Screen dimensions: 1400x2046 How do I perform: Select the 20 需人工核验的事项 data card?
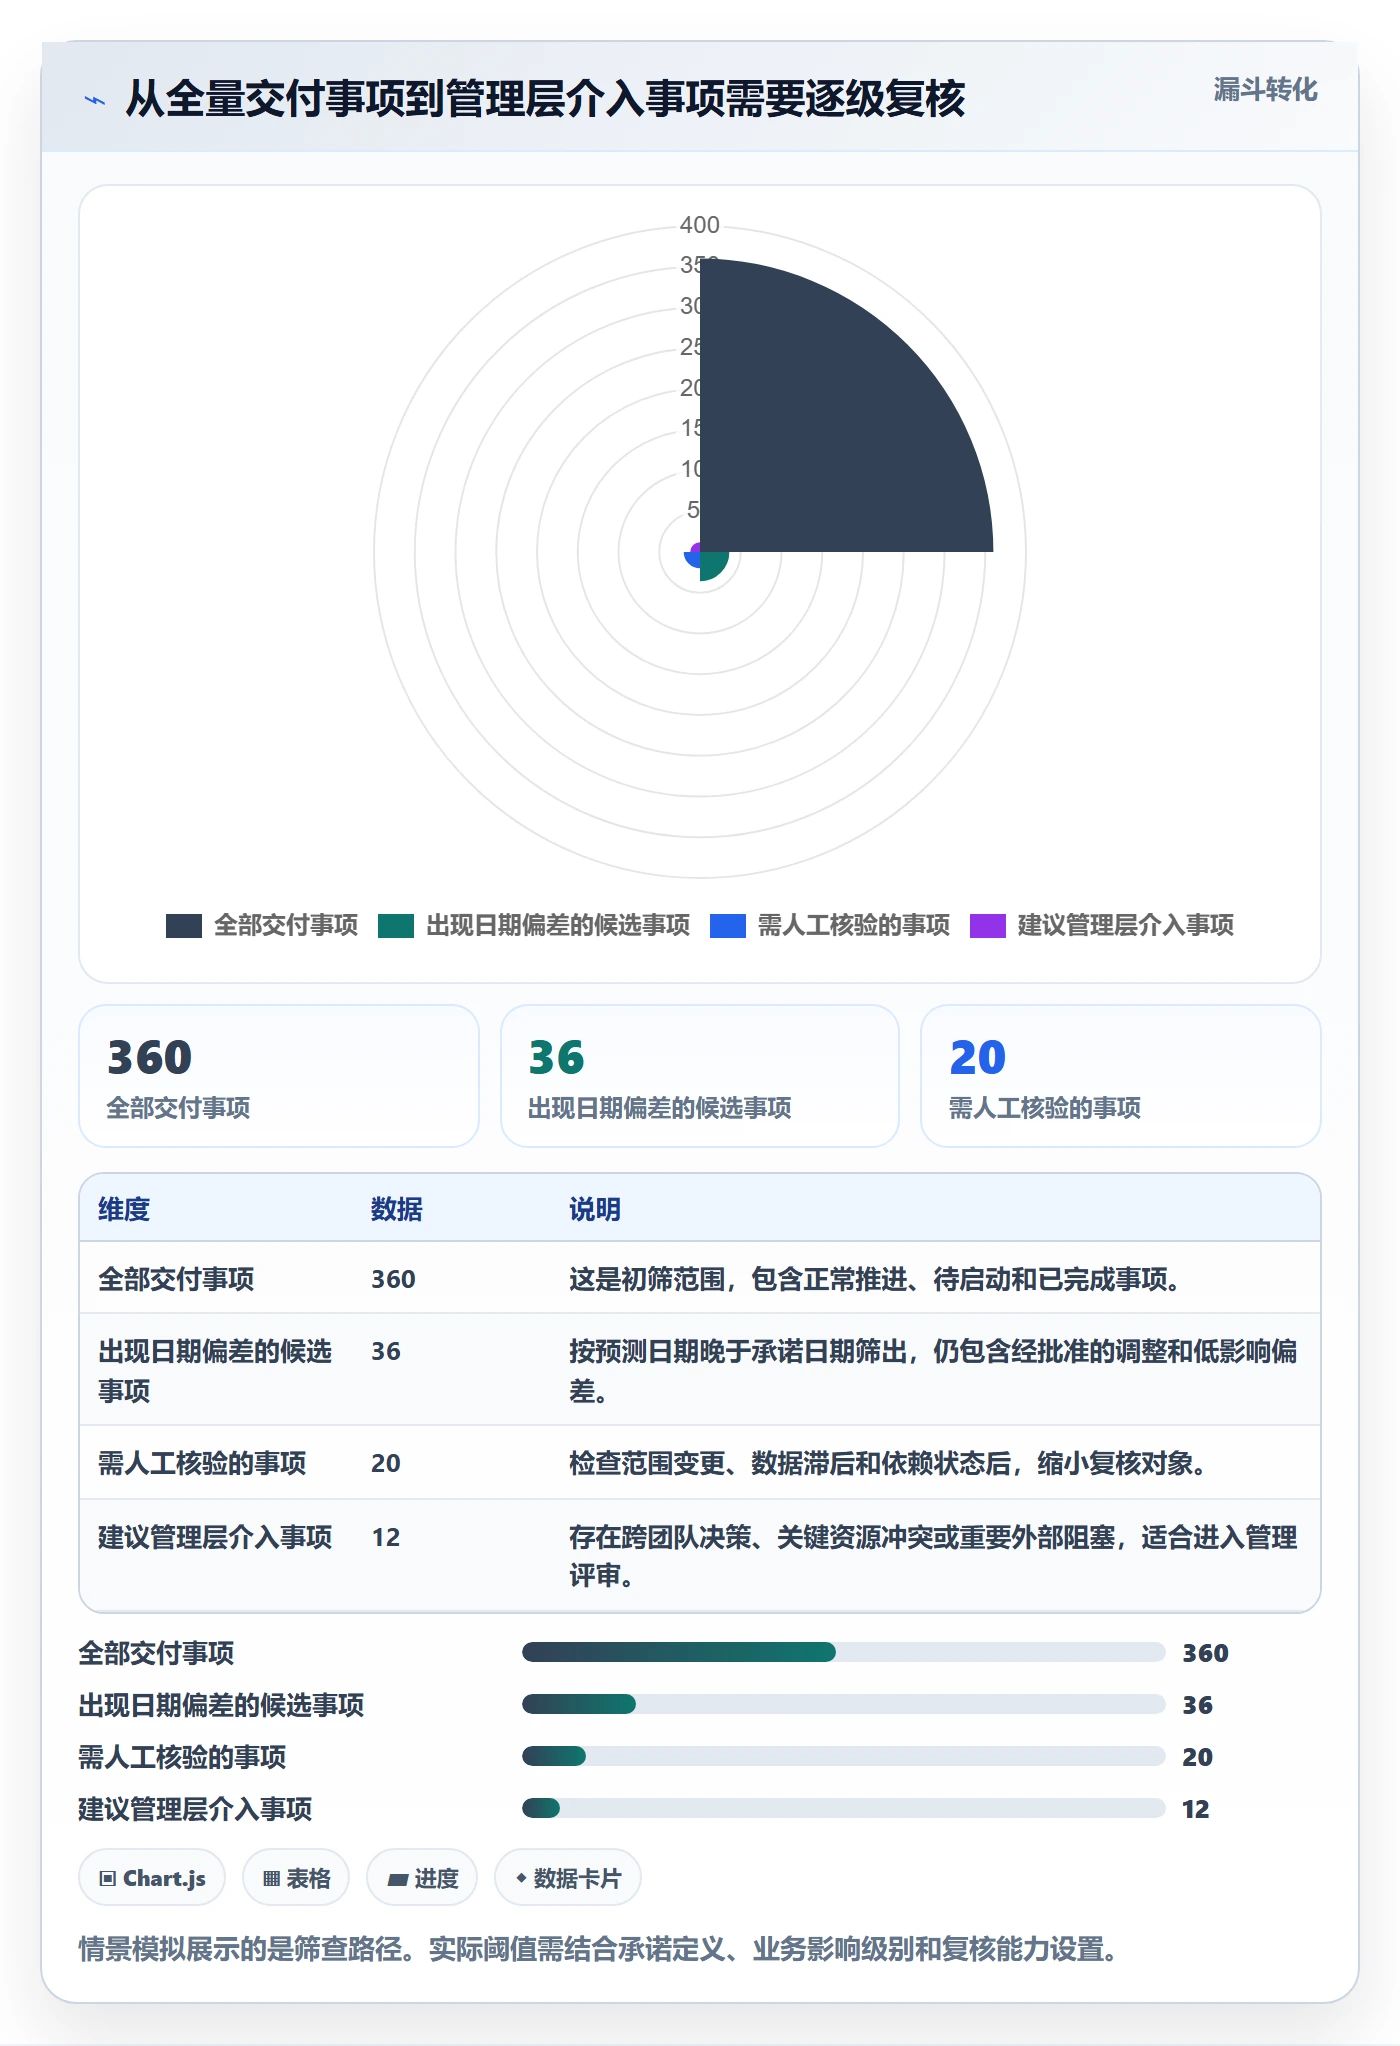tap(1121, 1076)
